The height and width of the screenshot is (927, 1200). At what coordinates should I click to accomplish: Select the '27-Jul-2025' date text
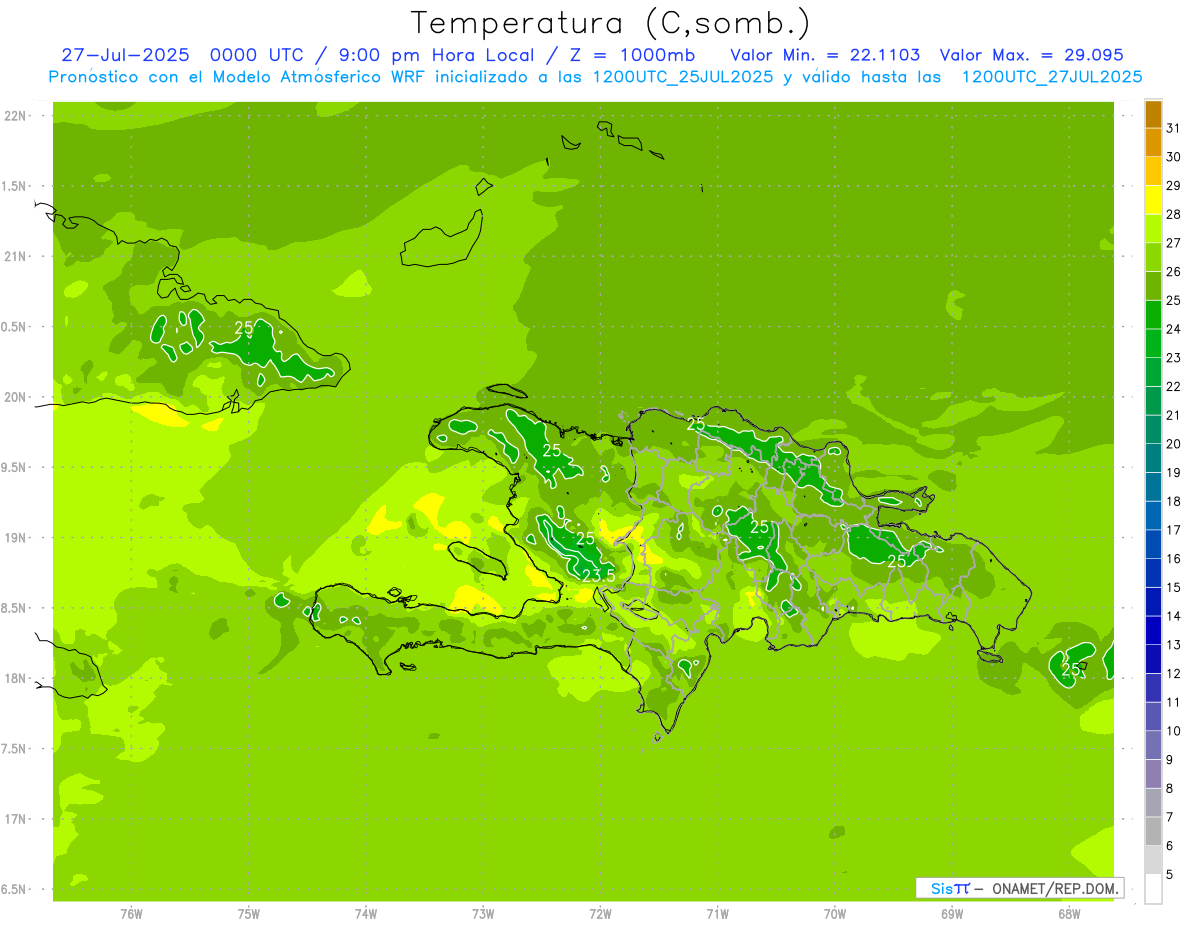pos(126,55)
